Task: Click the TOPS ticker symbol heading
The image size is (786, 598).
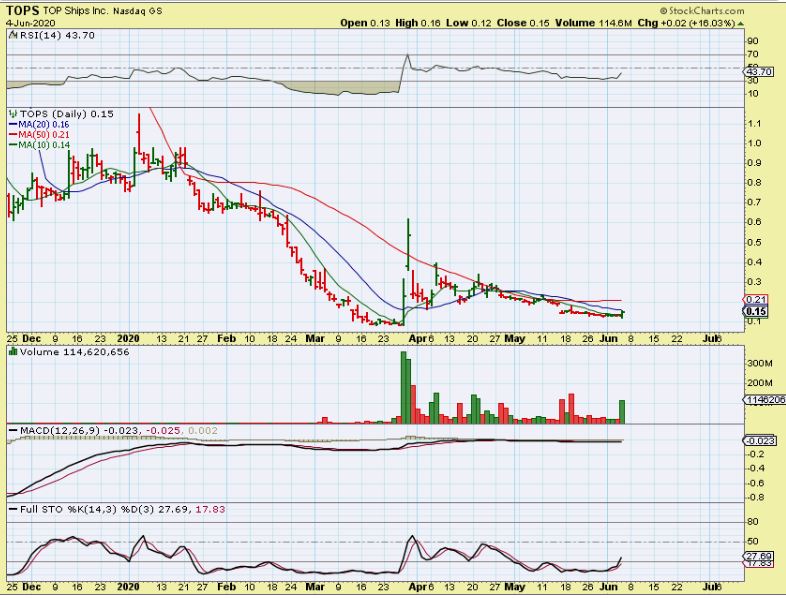Action: tap(22, 11)
